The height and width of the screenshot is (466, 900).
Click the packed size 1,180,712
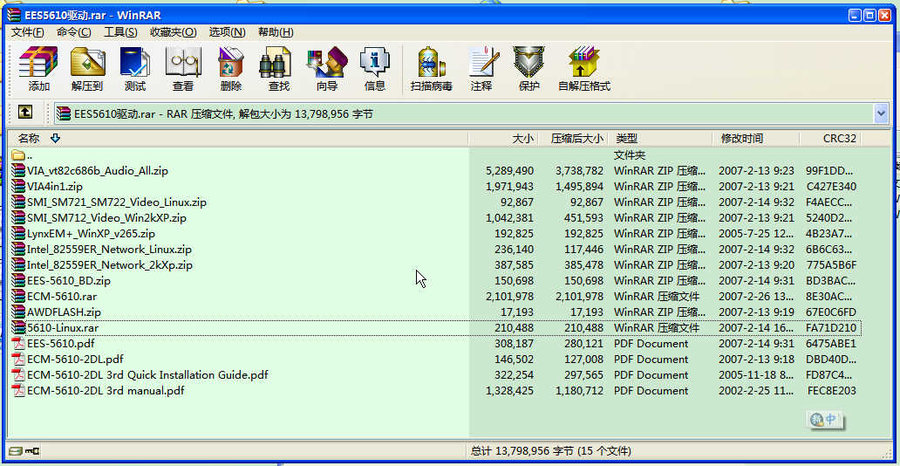580,391
